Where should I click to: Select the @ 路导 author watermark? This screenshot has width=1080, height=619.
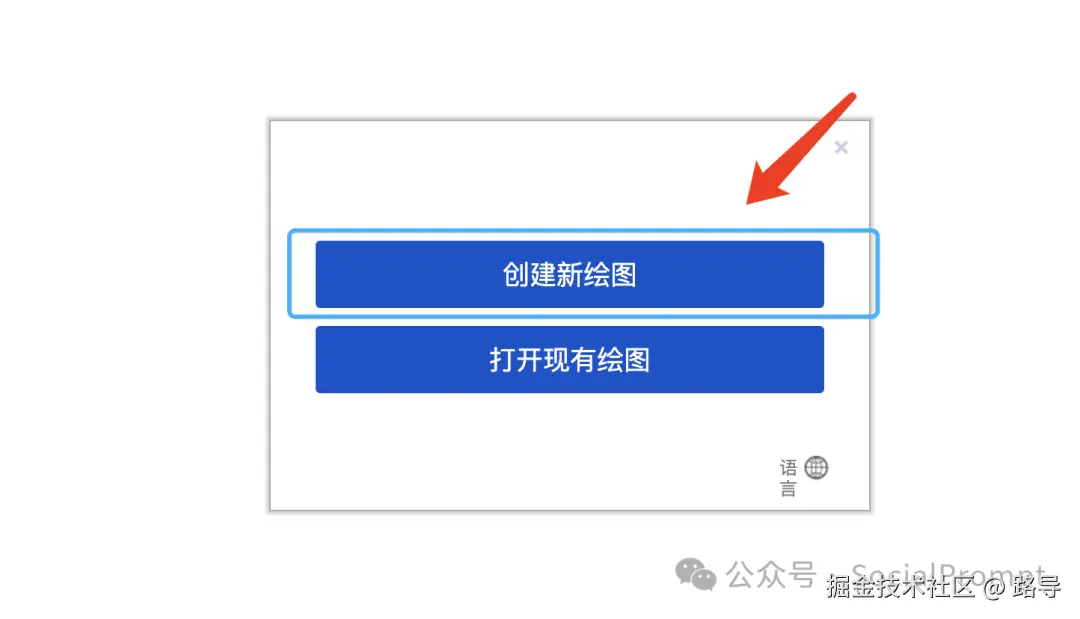pos(1022,587)
